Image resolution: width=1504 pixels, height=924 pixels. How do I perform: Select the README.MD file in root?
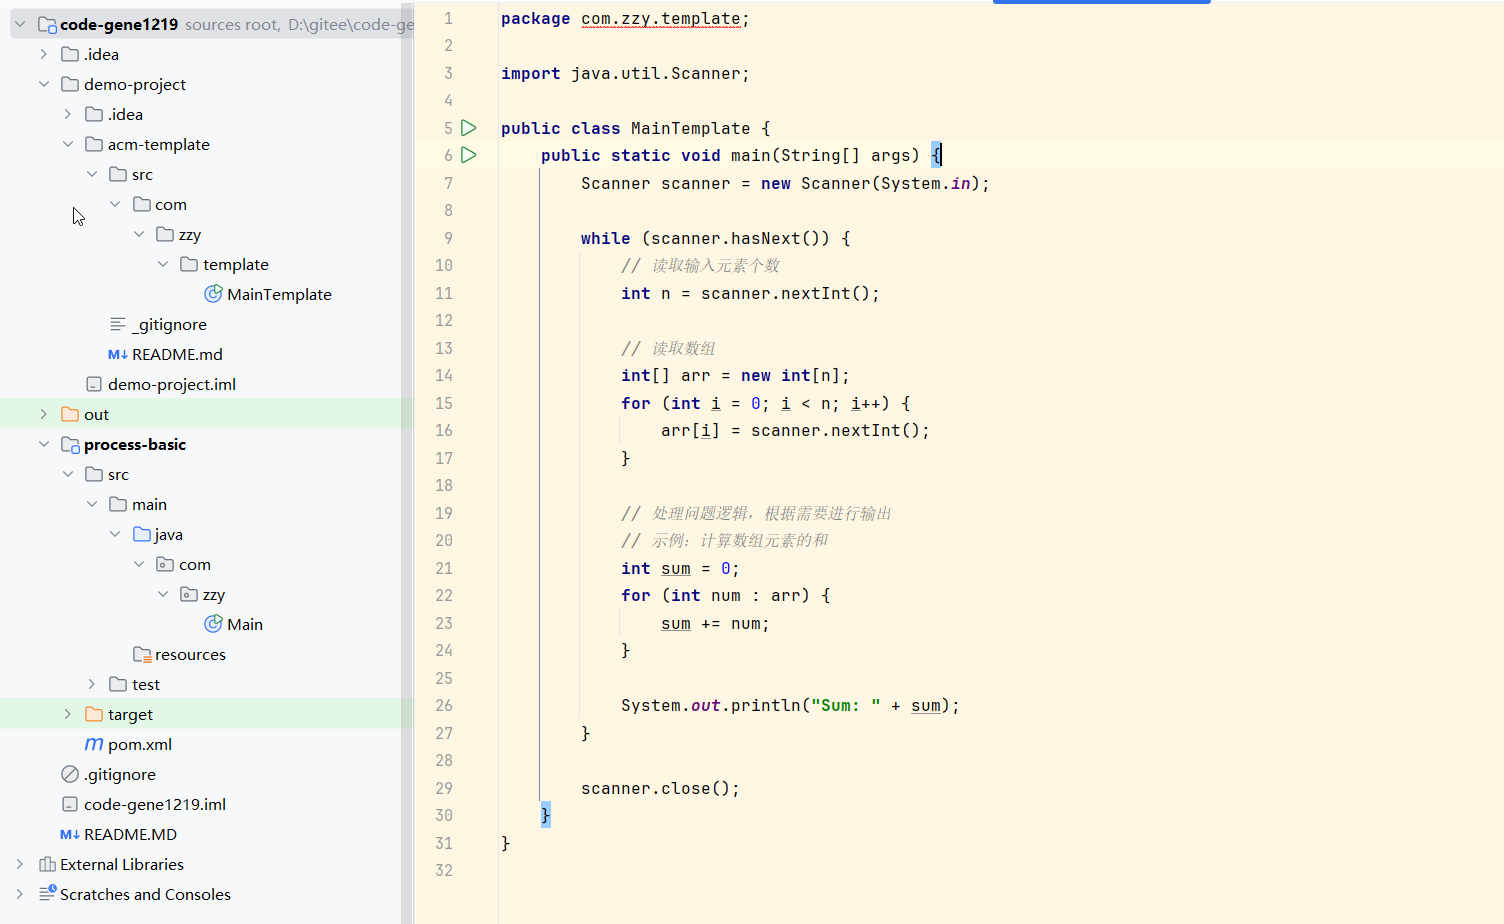119,834
